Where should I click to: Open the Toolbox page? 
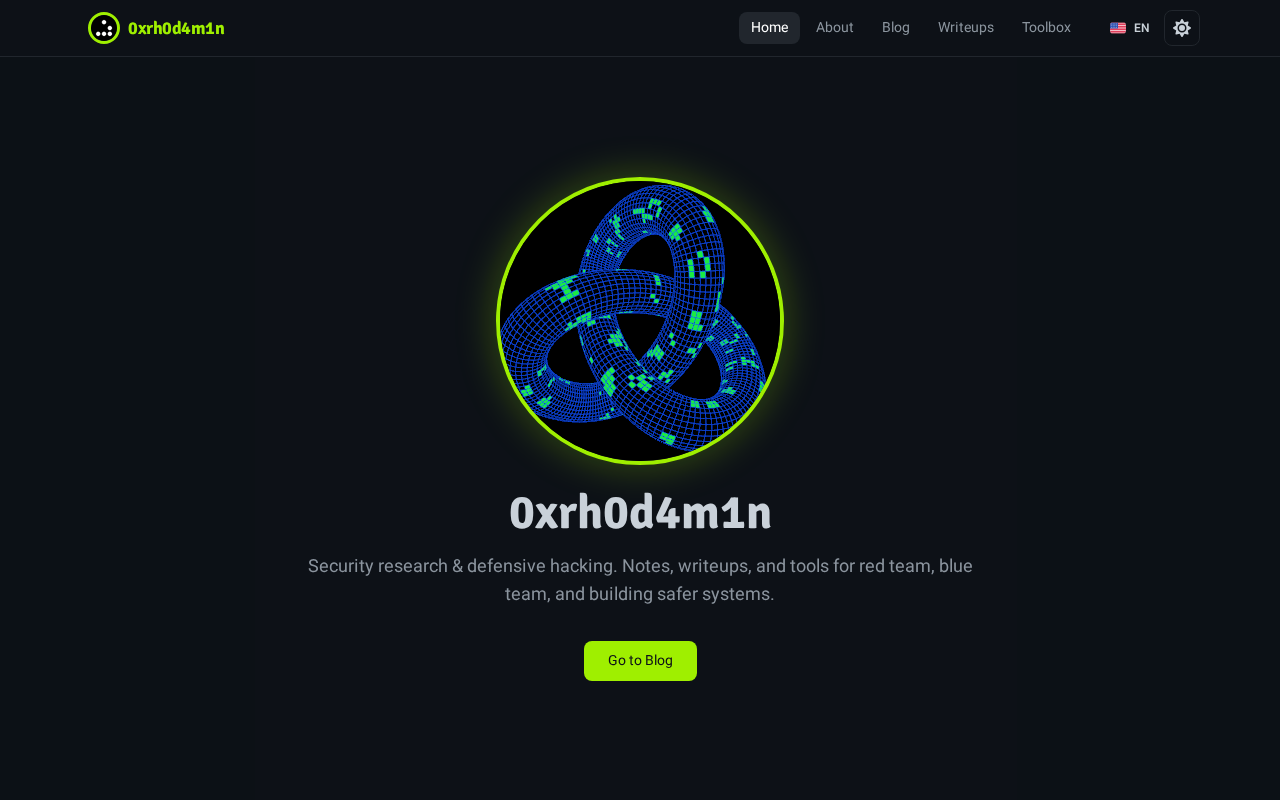click(1046, 28)
